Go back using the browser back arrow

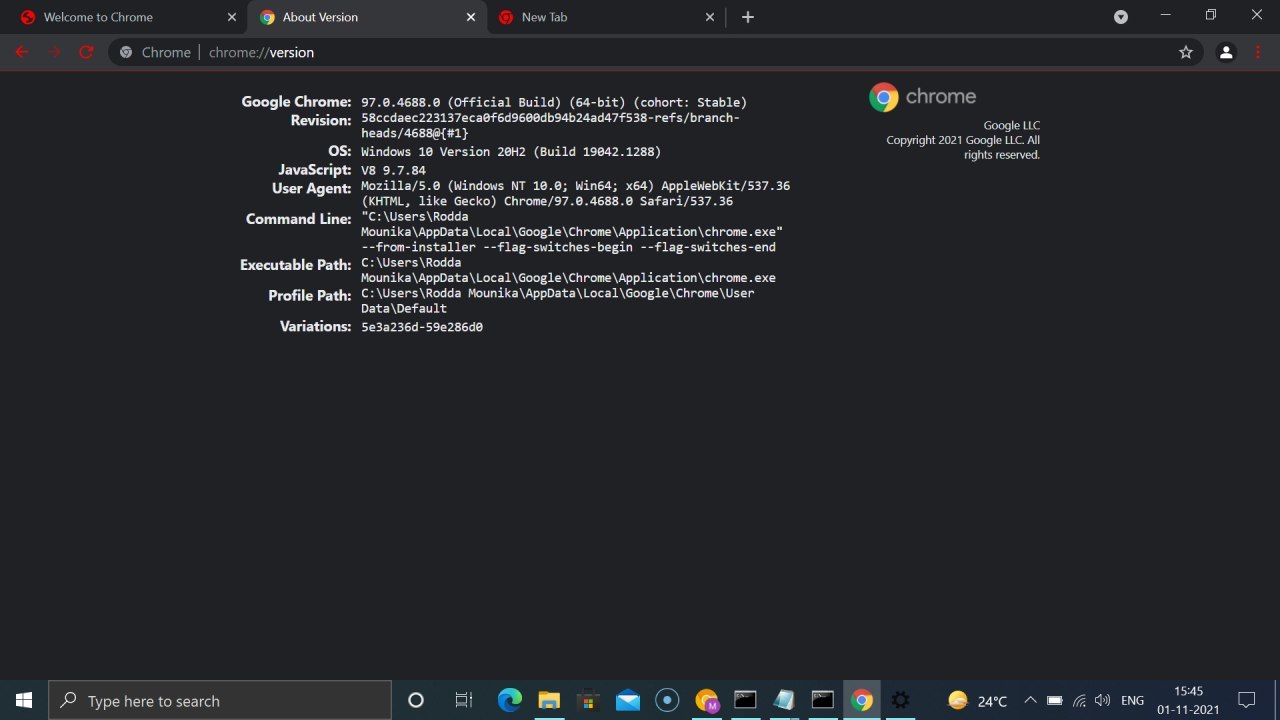(22, 52)
